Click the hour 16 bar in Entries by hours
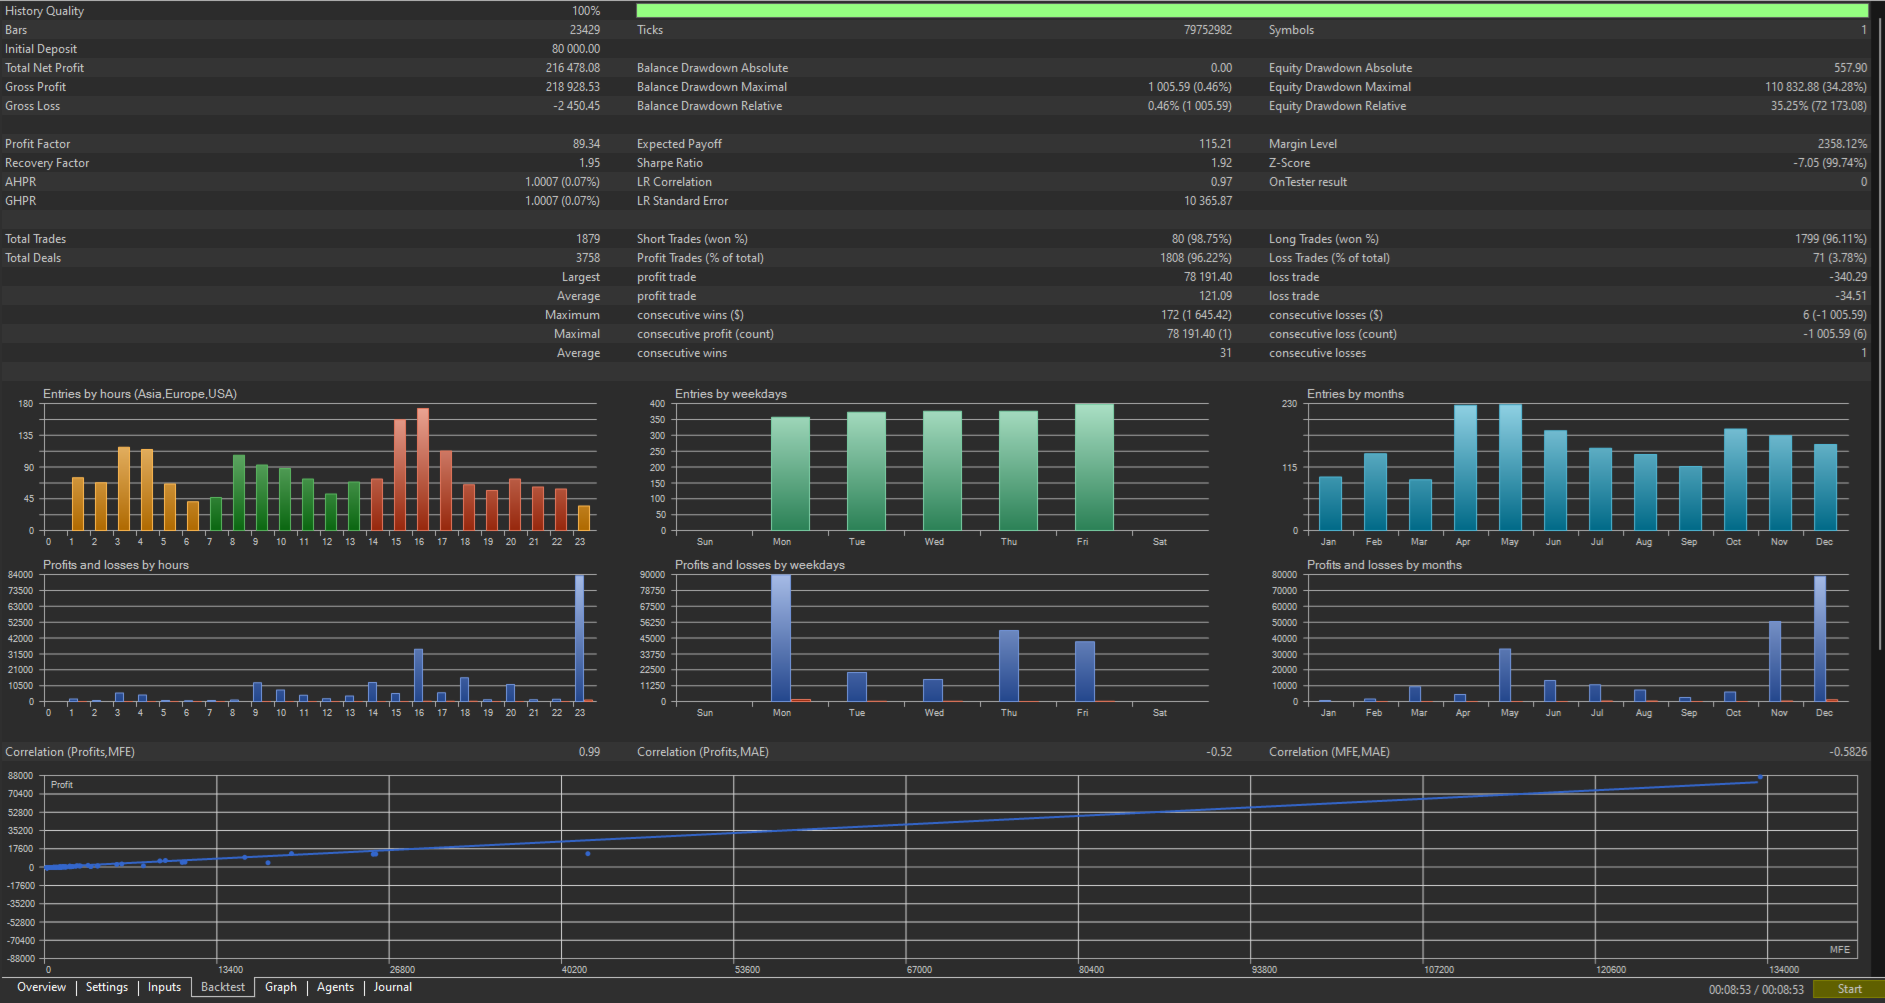The width and height of the screenshot is (1885, 1003). [423, 469]
